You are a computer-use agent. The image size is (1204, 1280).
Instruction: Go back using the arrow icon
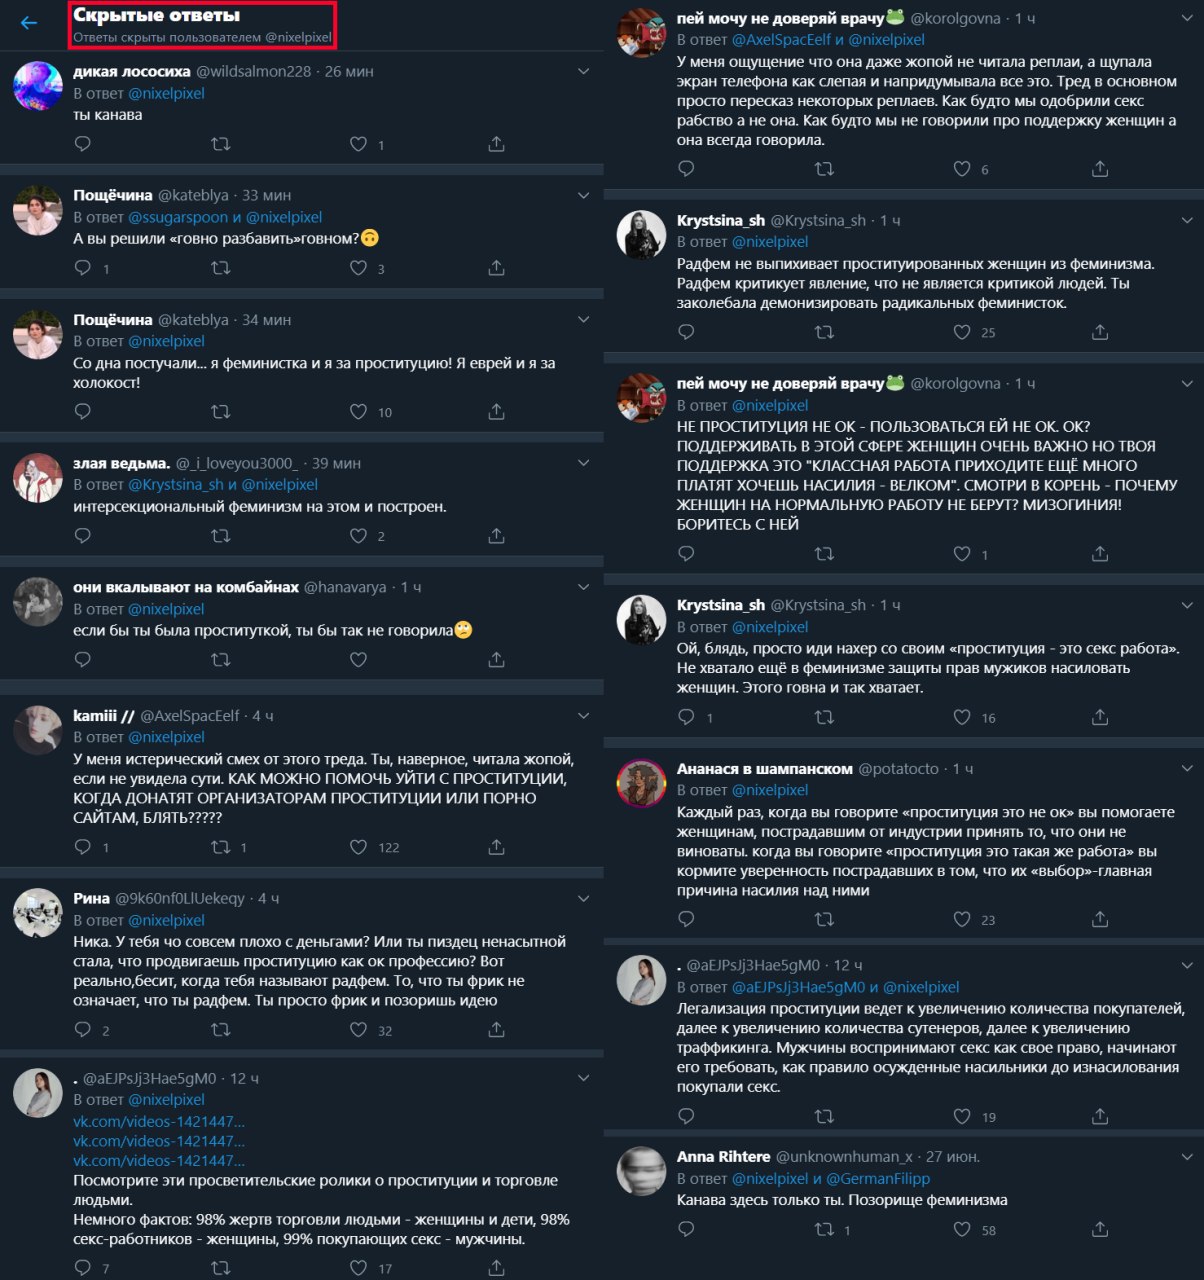click(29, 22)
